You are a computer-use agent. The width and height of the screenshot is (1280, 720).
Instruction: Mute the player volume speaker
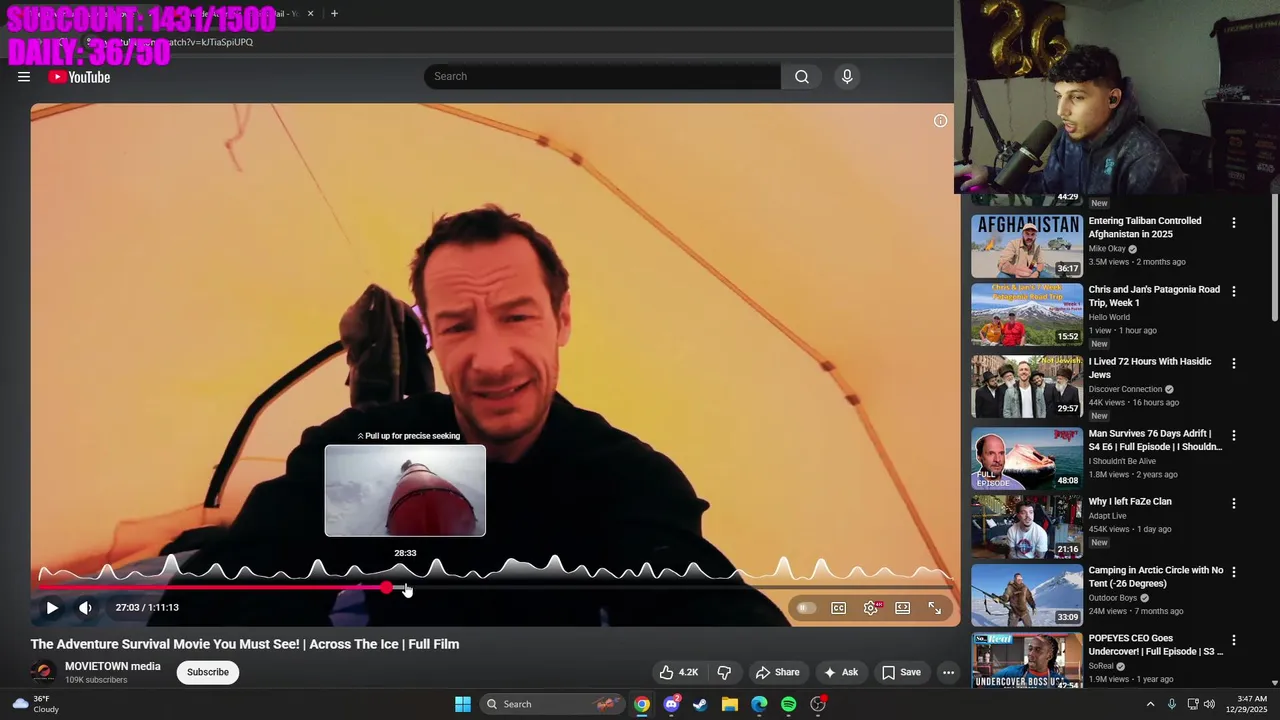point(85,608)
